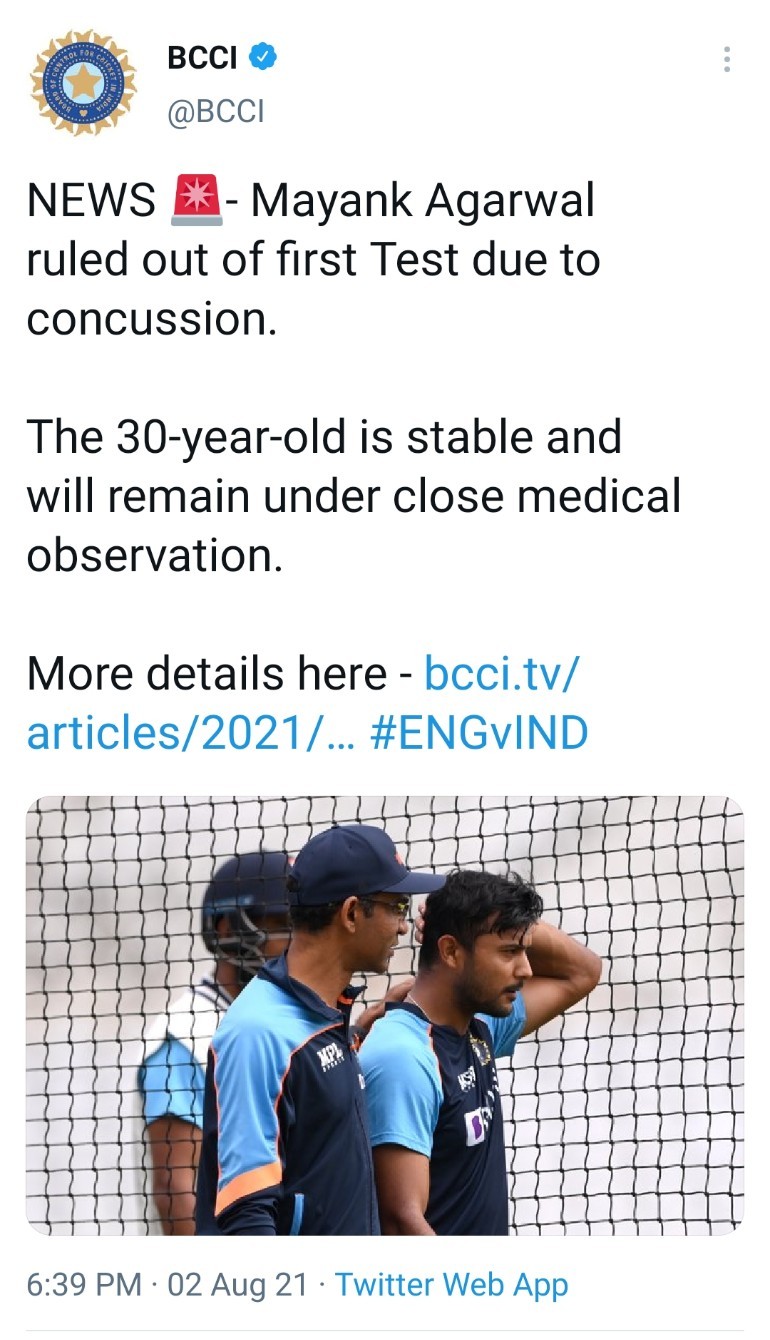The image size is (770, 1340).
Task: Click the "More details here" text
Action: [x=206, y=674]
